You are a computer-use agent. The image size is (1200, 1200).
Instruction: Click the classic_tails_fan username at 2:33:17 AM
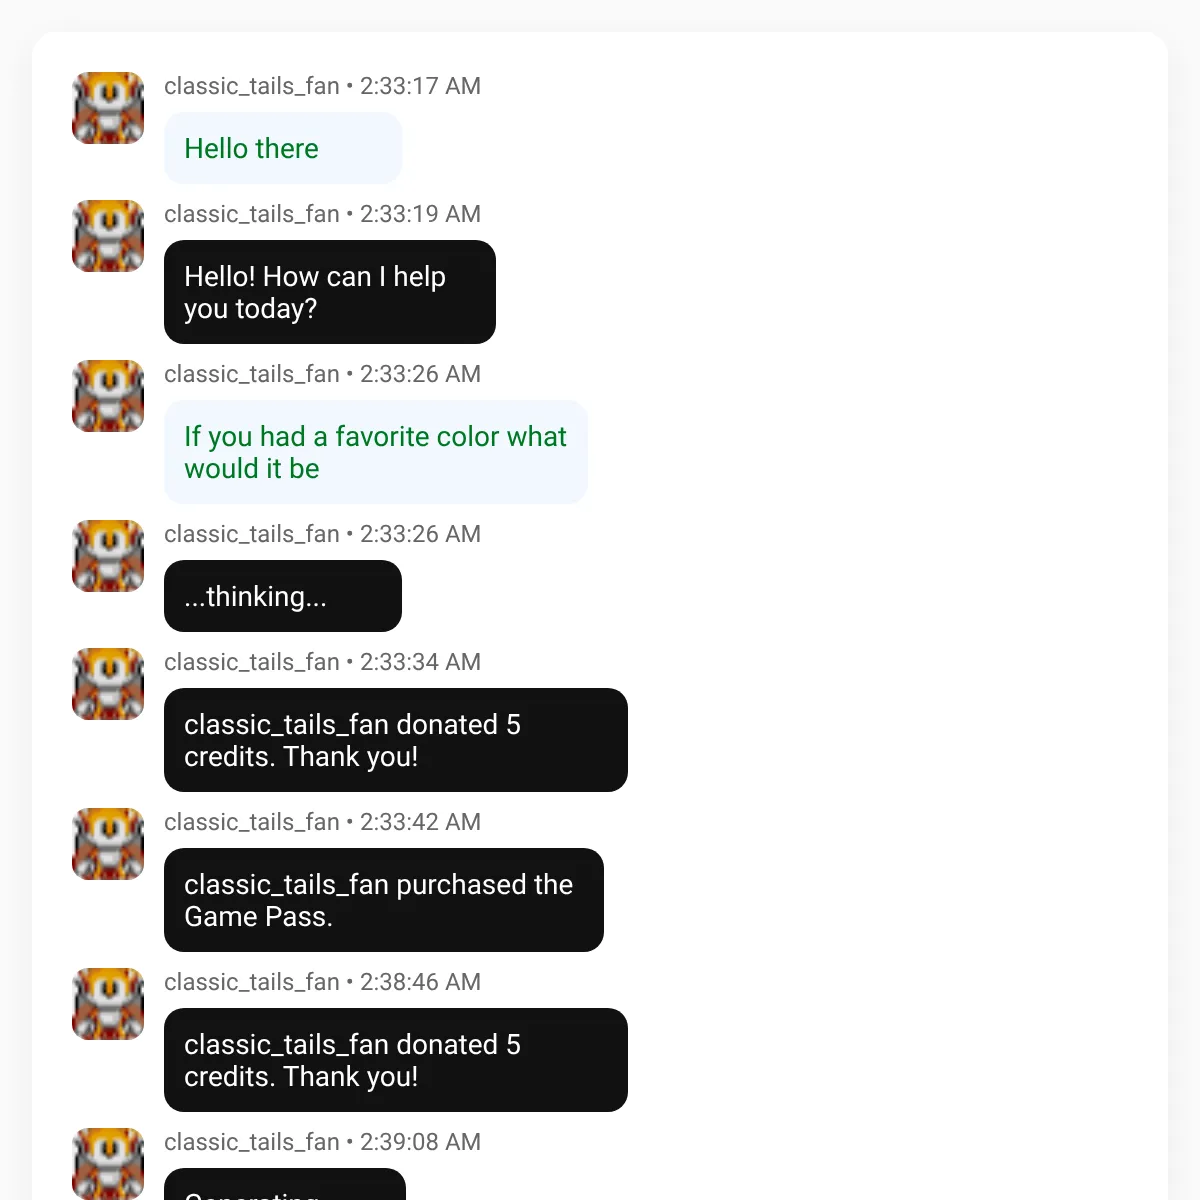click(x=252, y=86)
